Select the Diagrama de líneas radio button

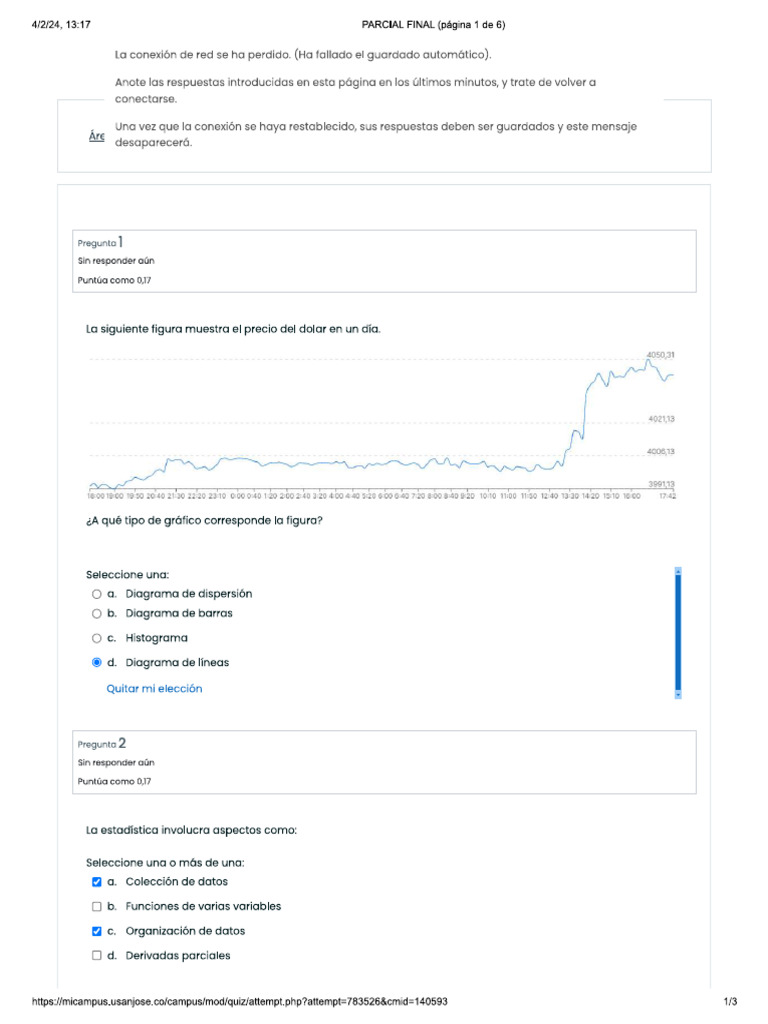[97, 662]
